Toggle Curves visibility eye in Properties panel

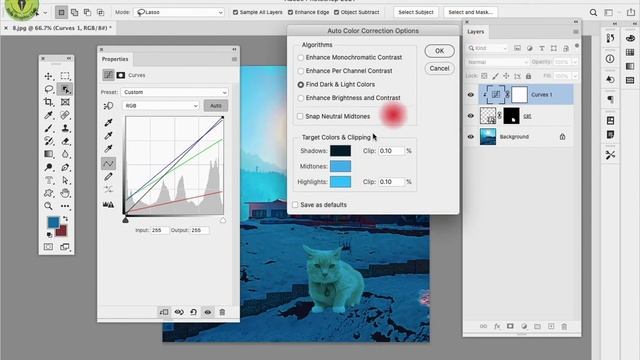tap(208, 312)
